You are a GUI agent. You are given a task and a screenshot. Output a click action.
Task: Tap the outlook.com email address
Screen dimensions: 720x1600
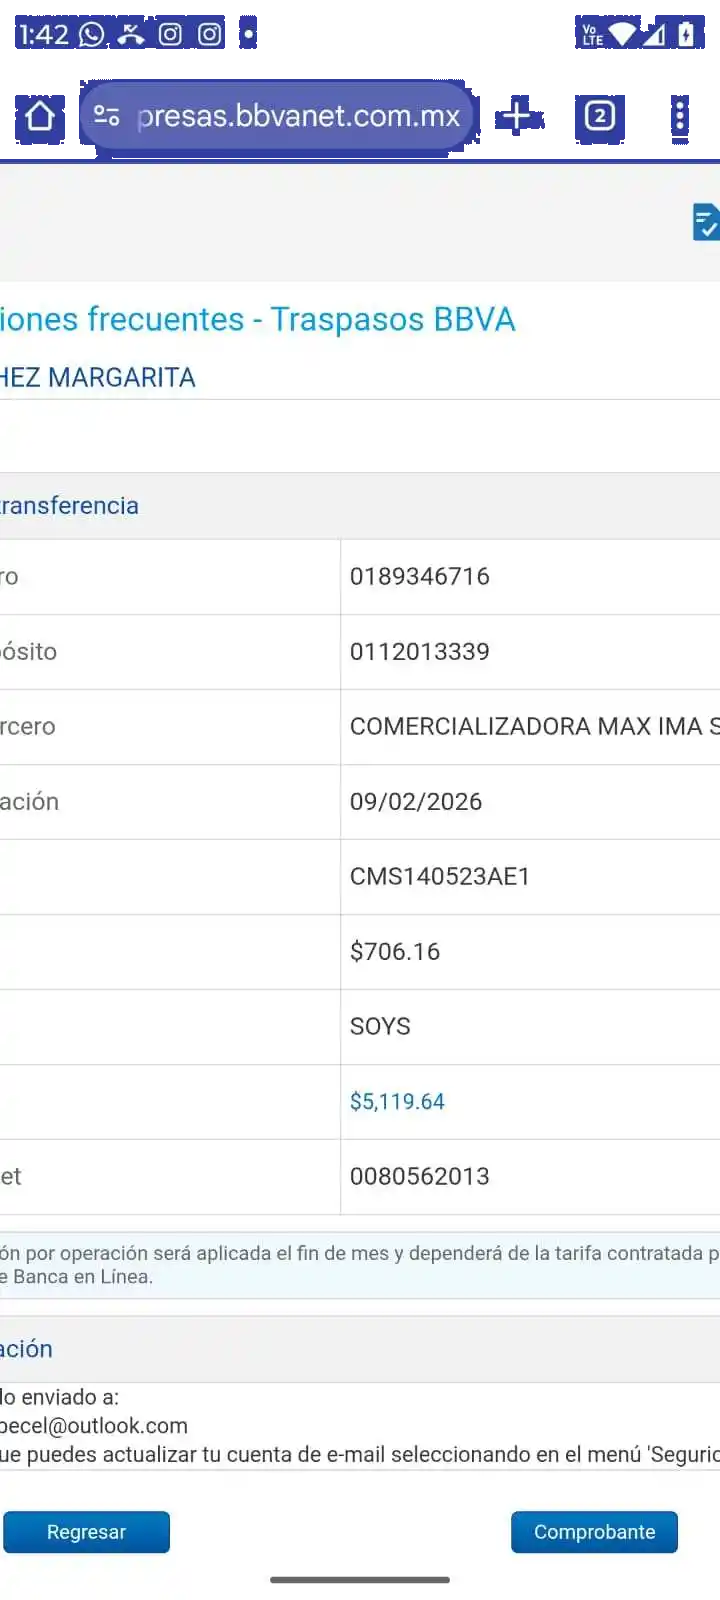pyautogui.click(x=95, y=1426)
